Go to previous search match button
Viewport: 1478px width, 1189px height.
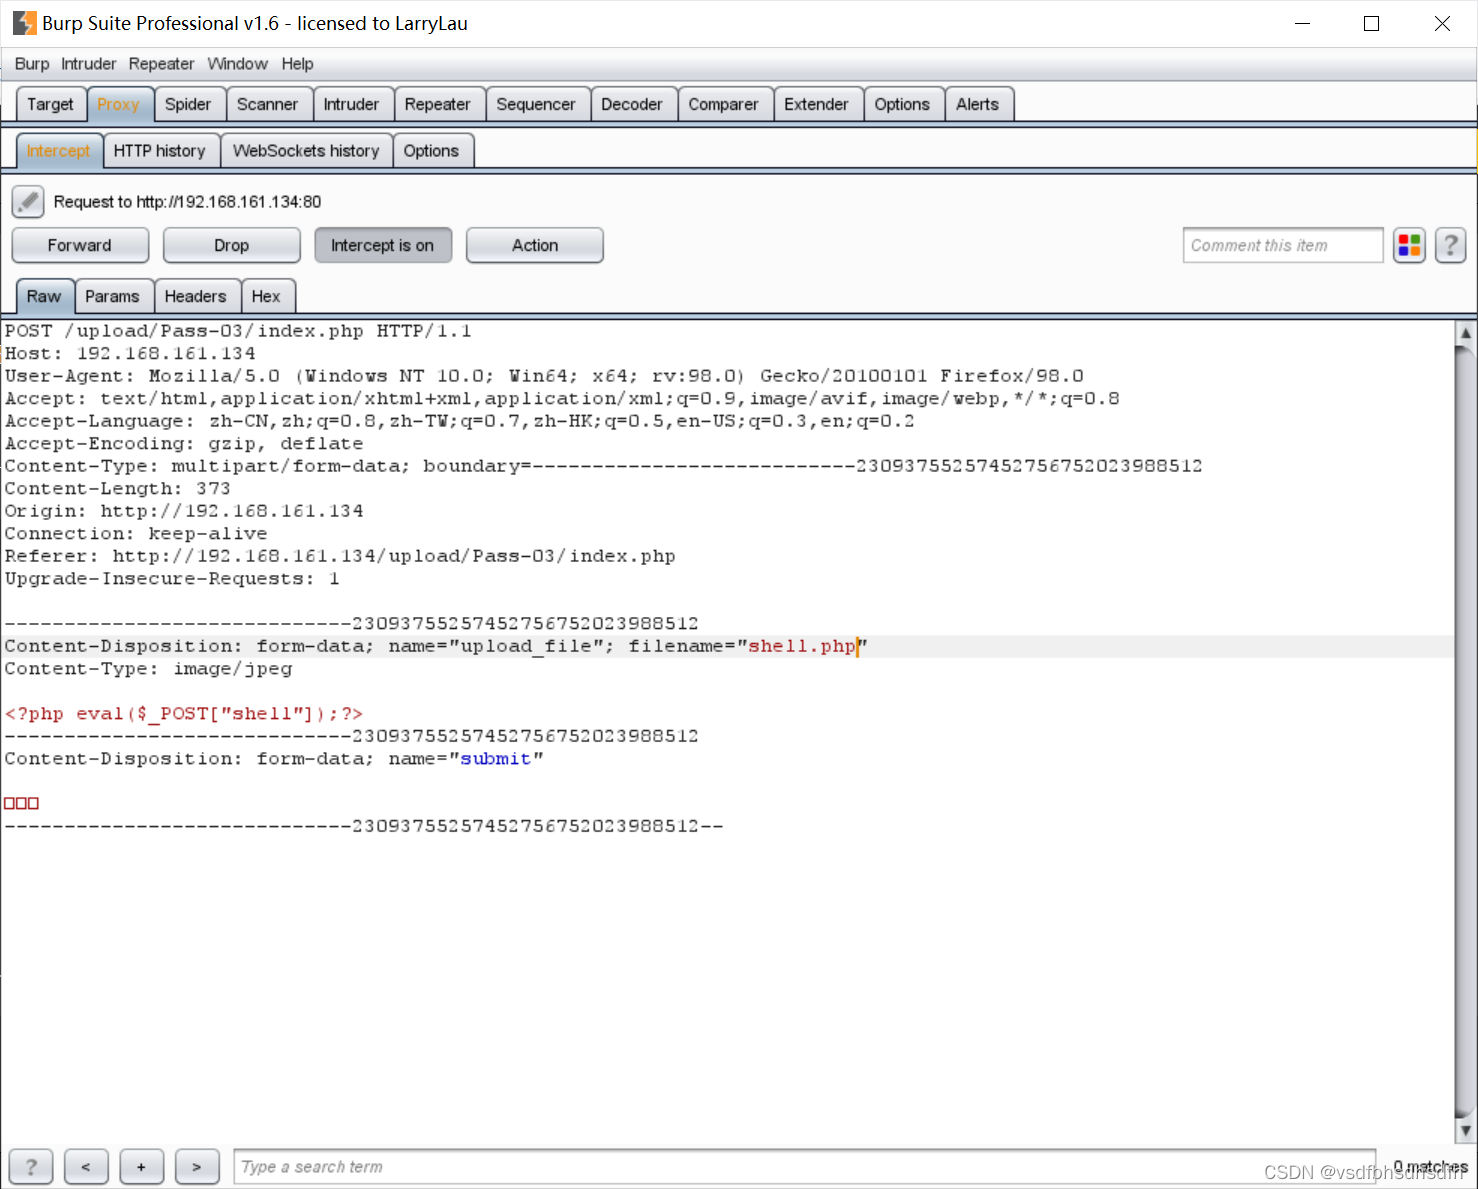tap(86, 1167)
